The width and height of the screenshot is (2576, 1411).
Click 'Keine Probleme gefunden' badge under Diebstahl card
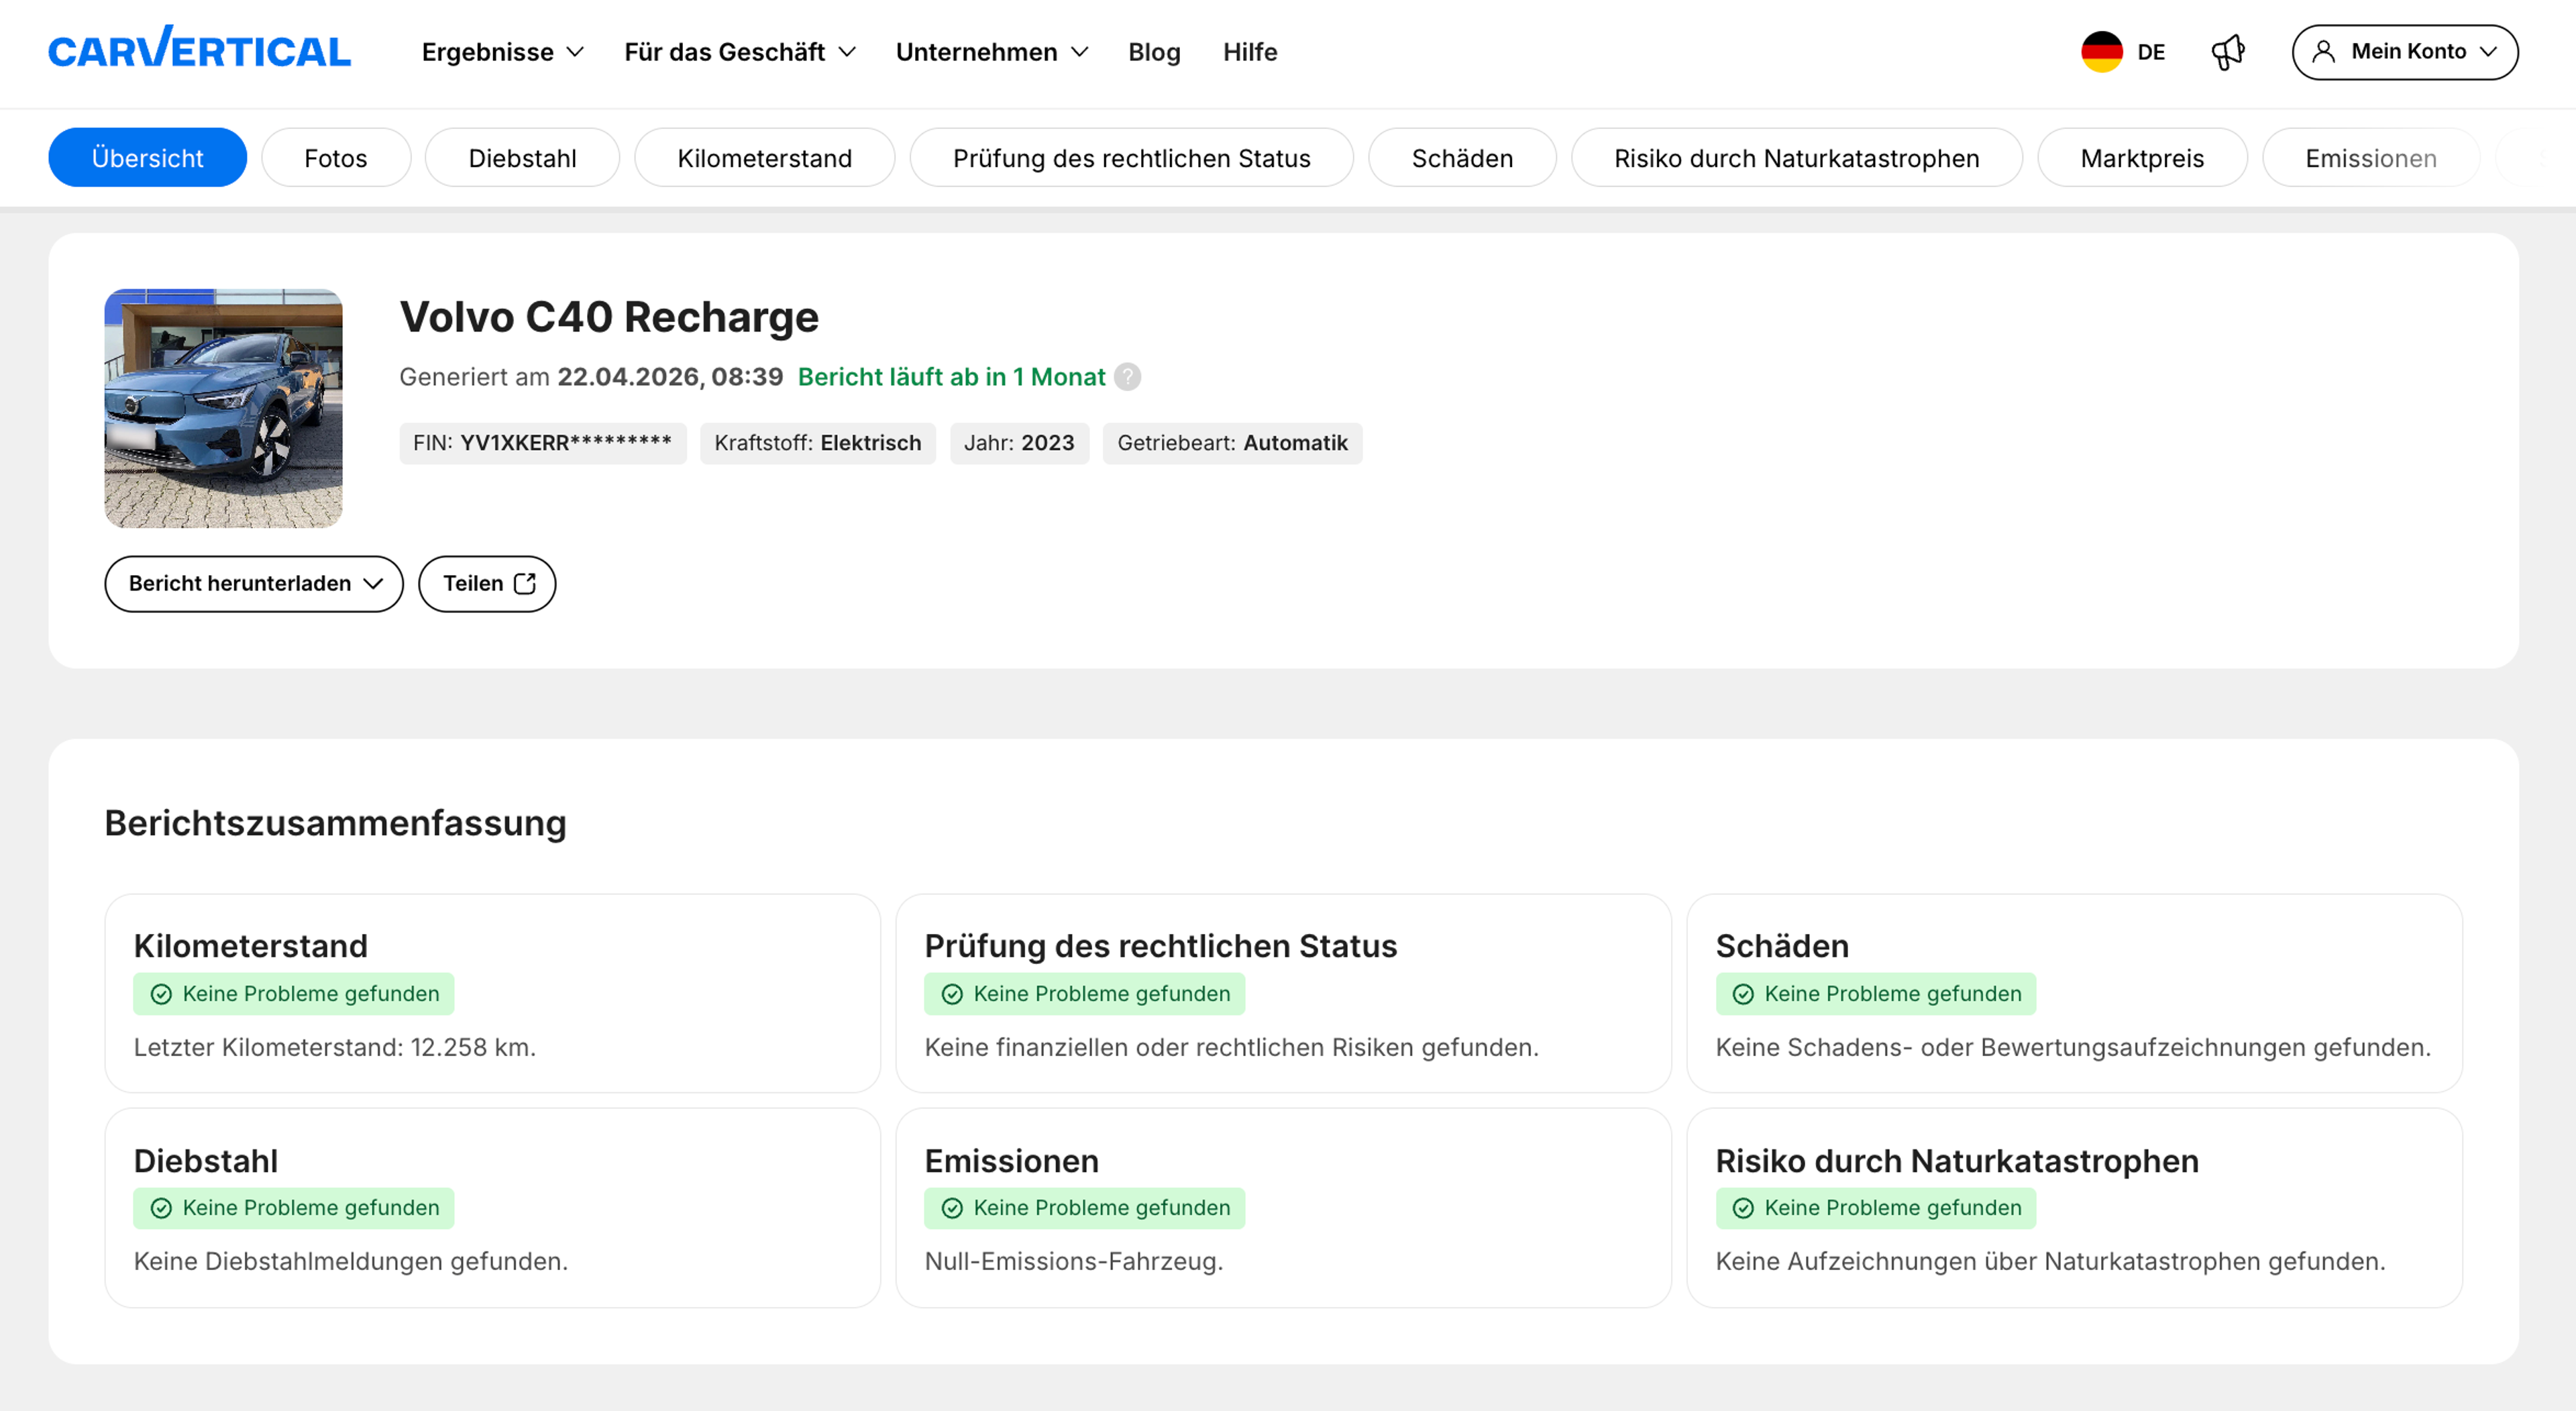tap(294, 1208)
